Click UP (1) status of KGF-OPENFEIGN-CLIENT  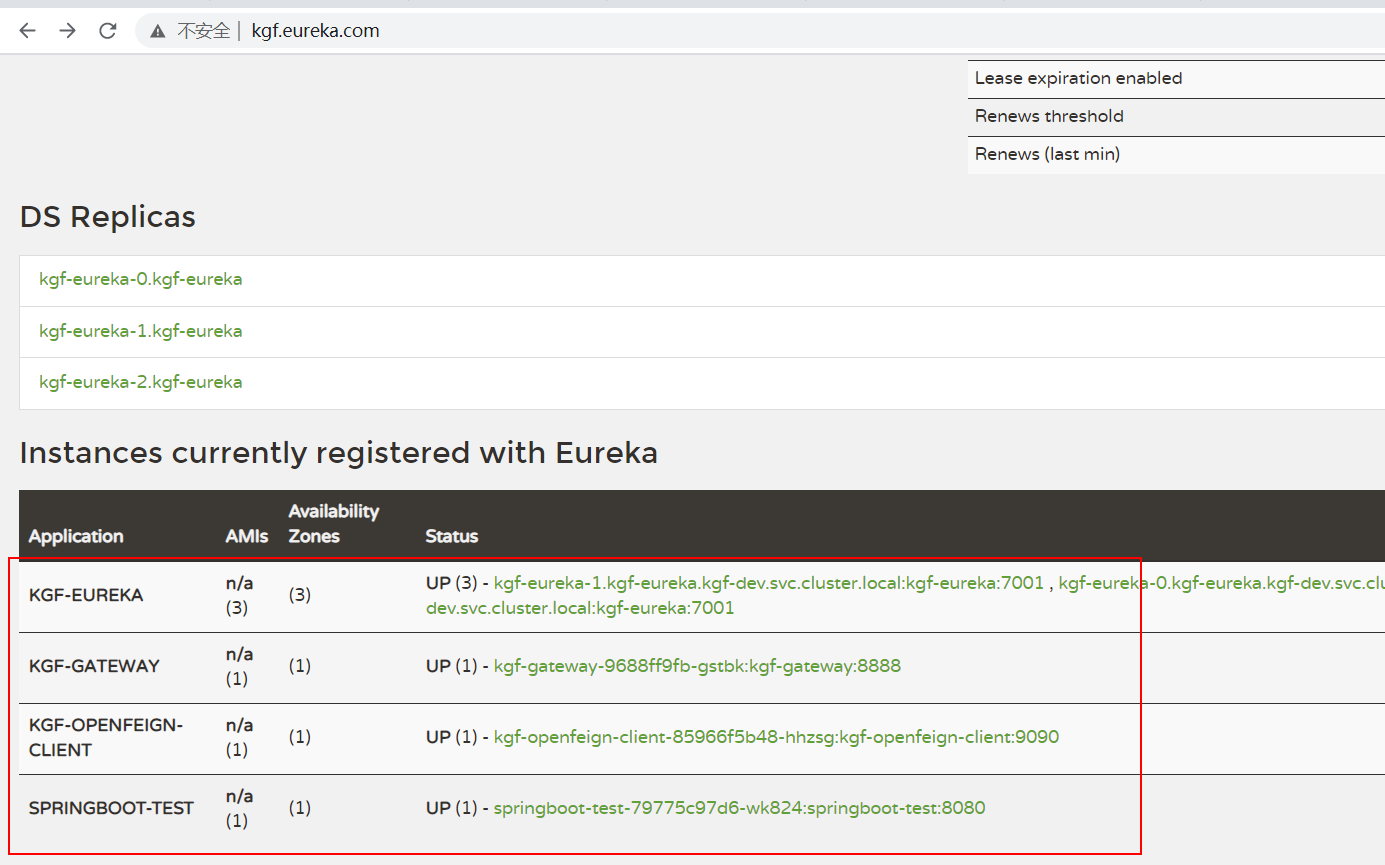pos(452,737)
